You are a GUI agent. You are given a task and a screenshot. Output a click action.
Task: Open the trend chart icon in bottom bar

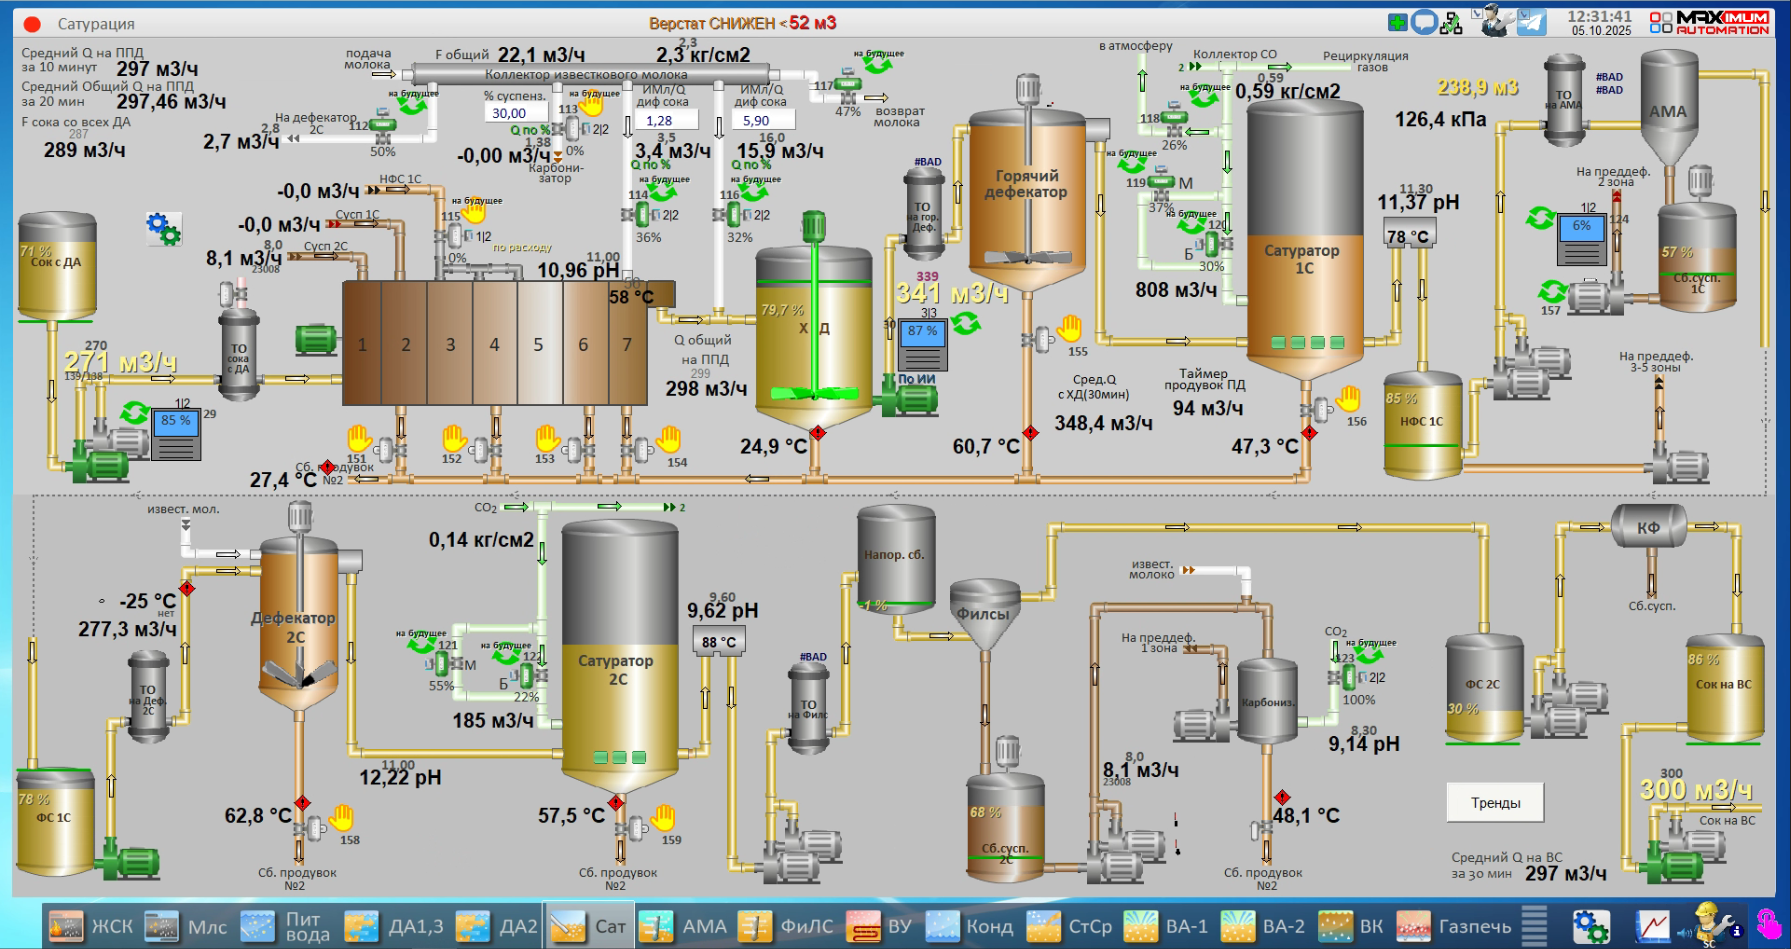pyautogui.click(x=1652, y=925)
